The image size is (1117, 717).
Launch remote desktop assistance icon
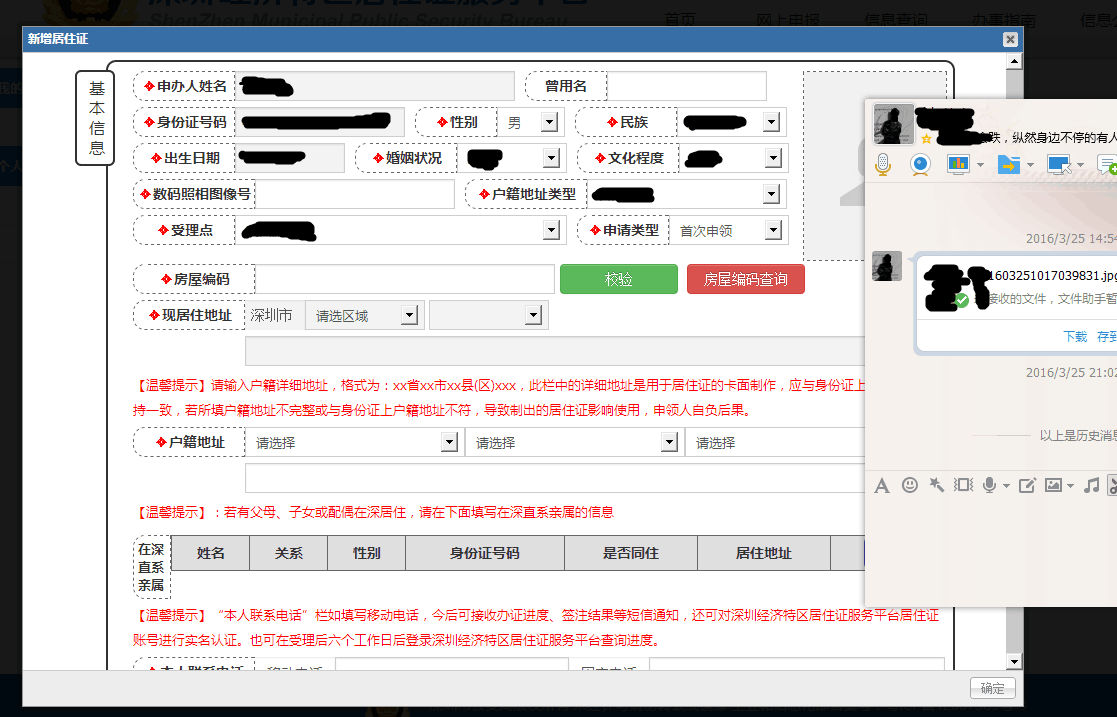(1058, 164)
